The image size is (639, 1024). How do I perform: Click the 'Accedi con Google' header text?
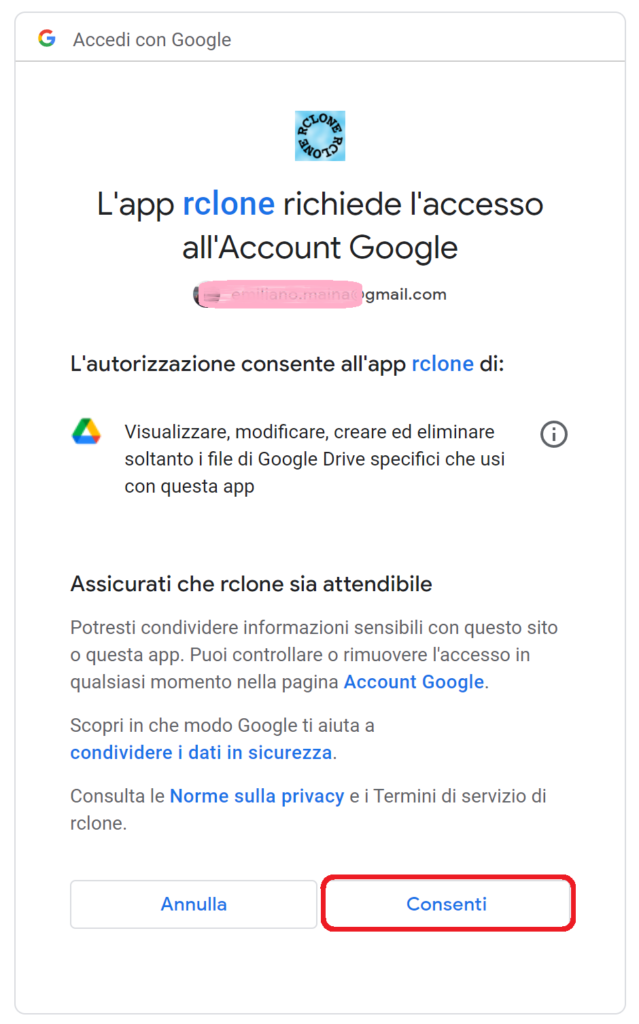tap(152, 40)
